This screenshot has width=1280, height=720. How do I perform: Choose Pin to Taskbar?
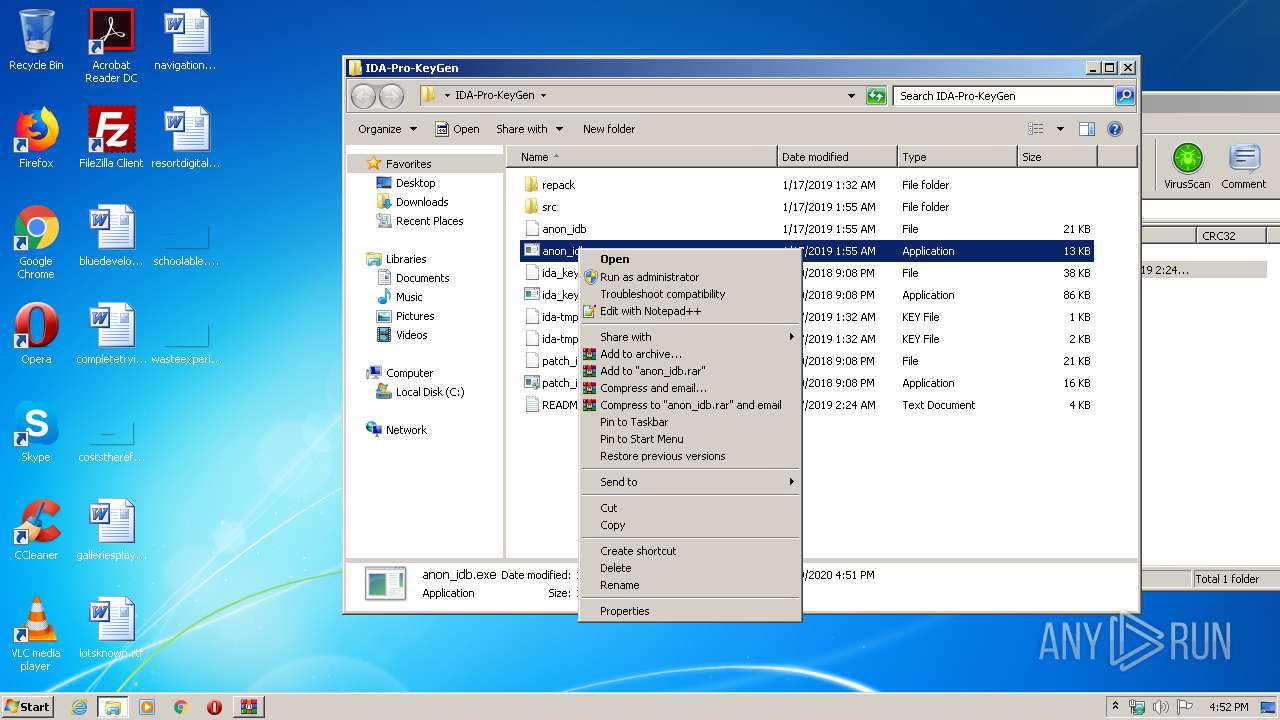point(690,422)
